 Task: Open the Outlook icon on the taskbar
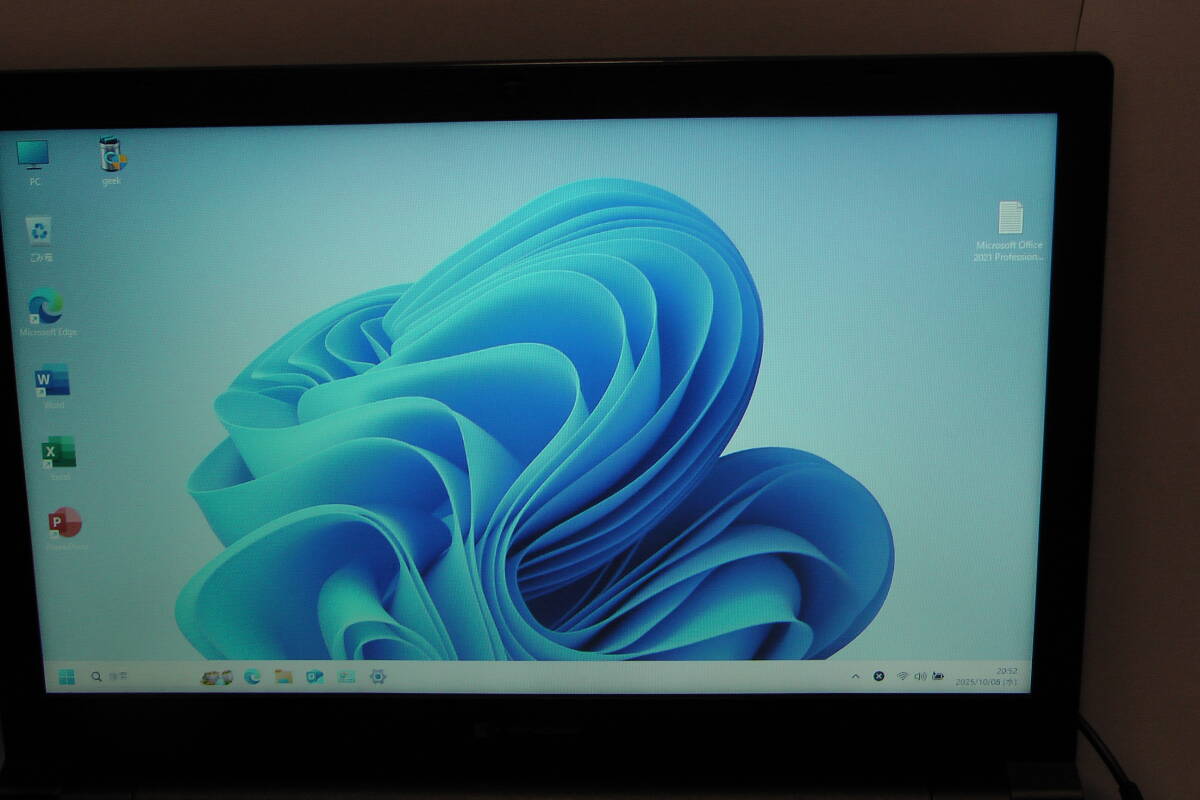(315, 677)
